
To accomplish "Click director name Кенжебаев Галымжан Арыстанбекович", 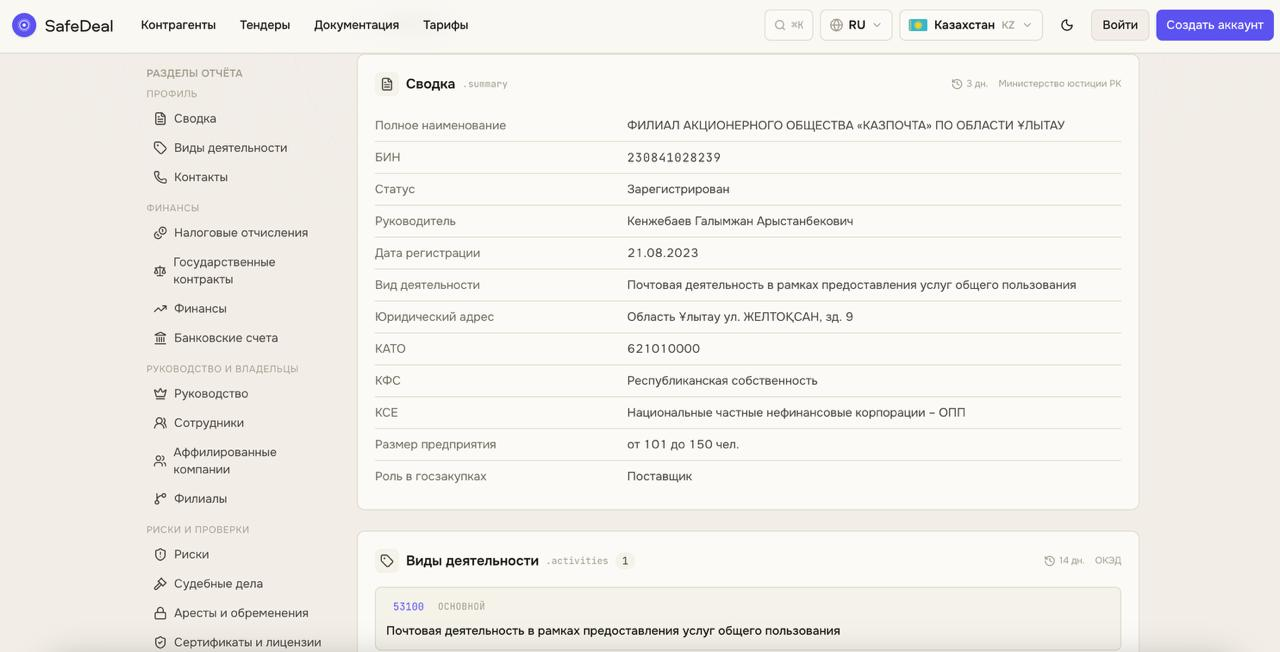I will (740, 221).
